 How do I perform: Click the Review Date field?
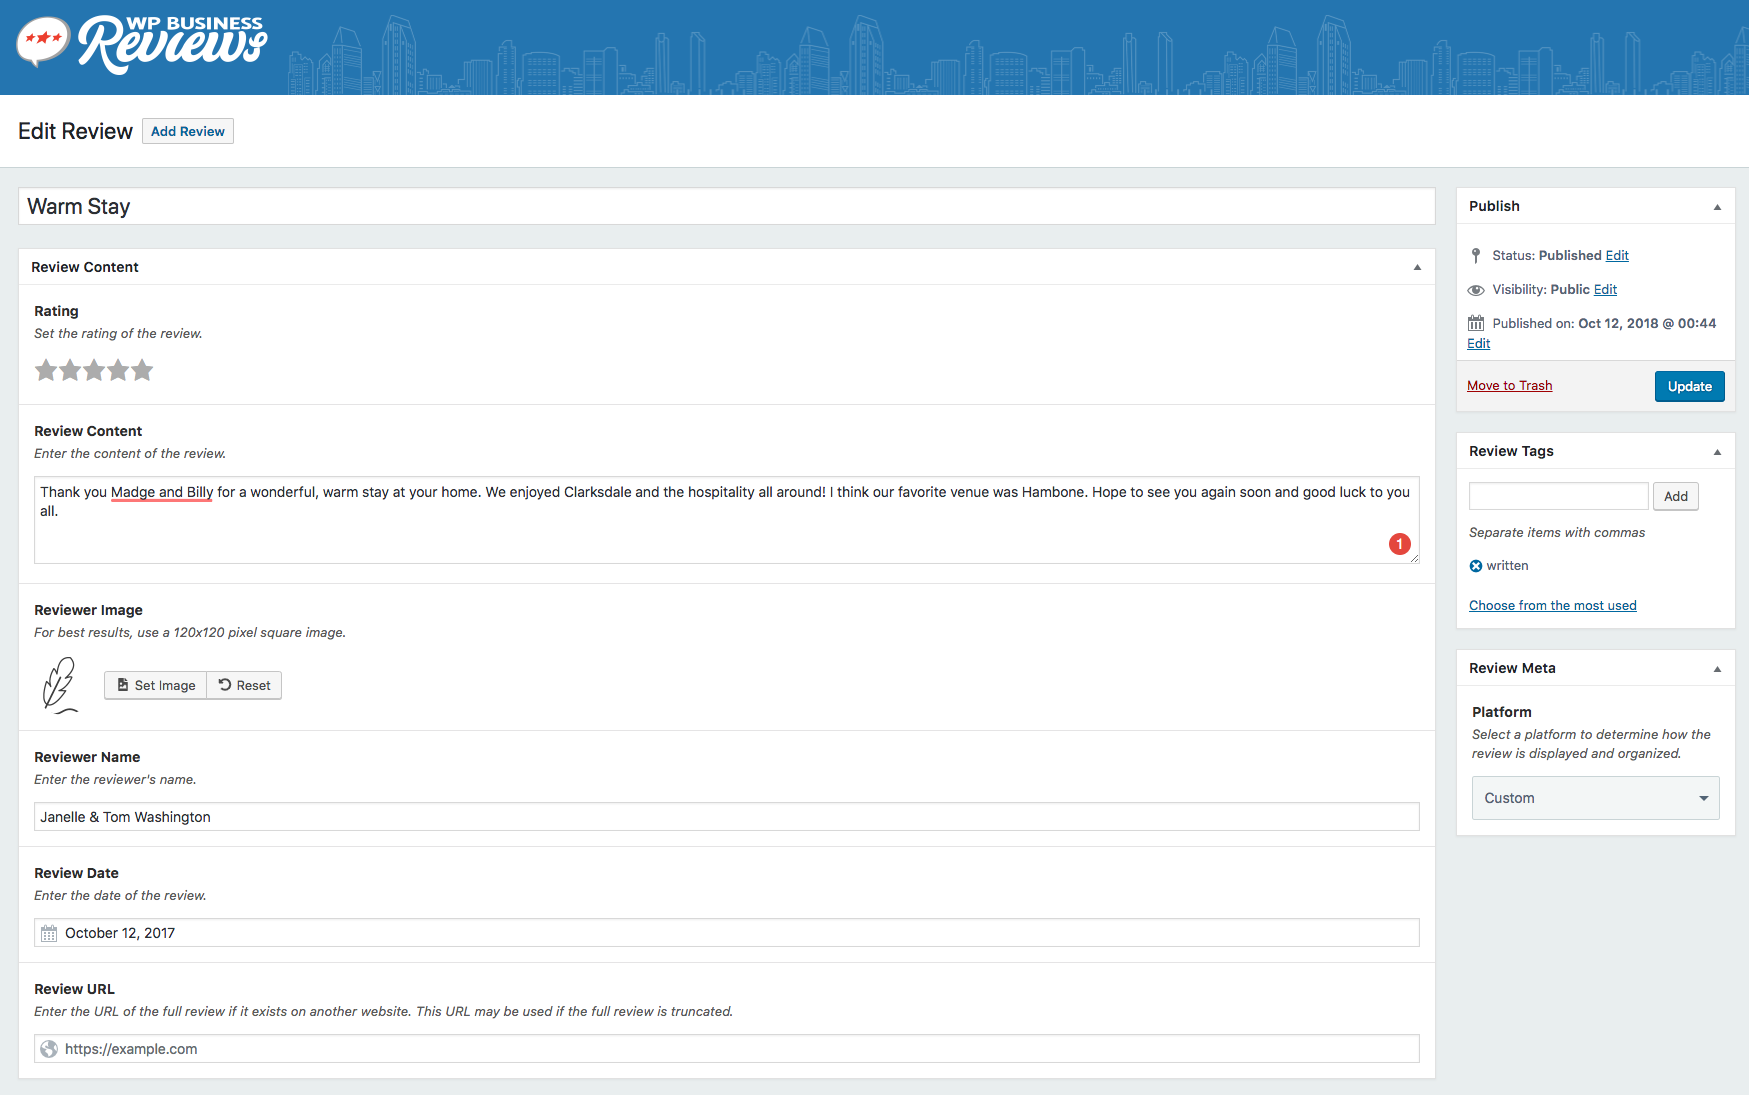click(x=727, y=933)
